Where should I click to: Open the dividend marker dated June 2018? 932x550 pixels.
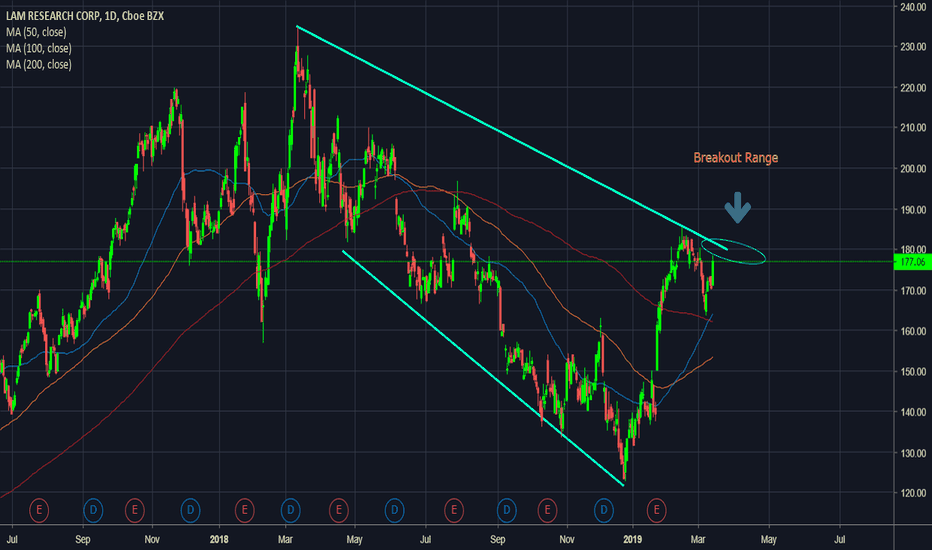(394, 510)
